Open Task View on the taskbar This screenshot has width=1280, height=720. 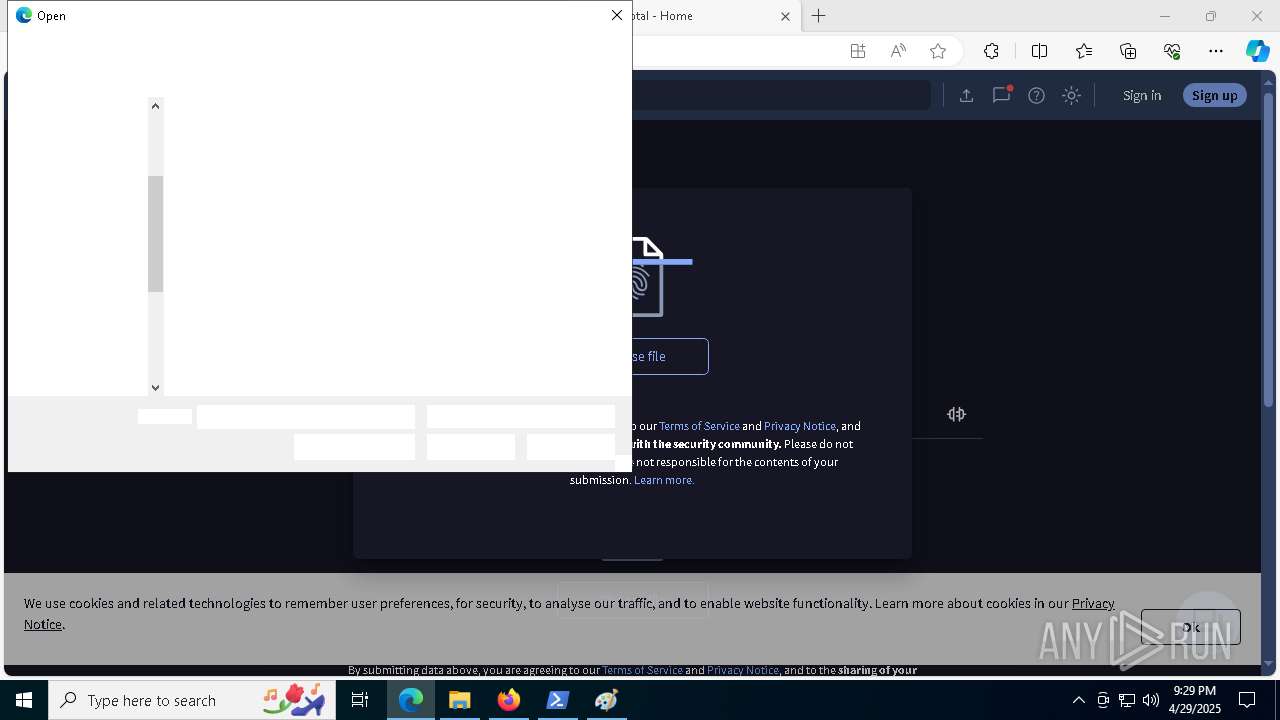pyautogui.click(x=360, y=700)
